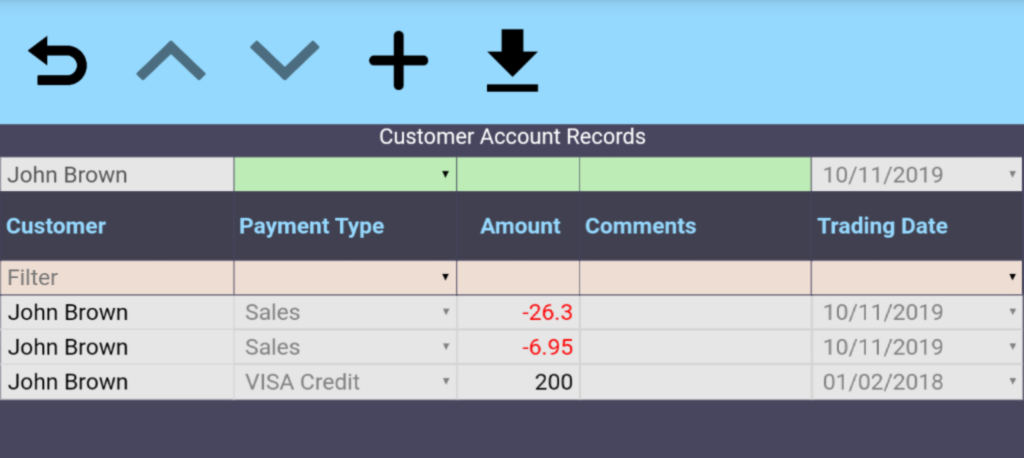
Task: Open the VISA Credit payment type dropdown
Action: tap(345, 382)
